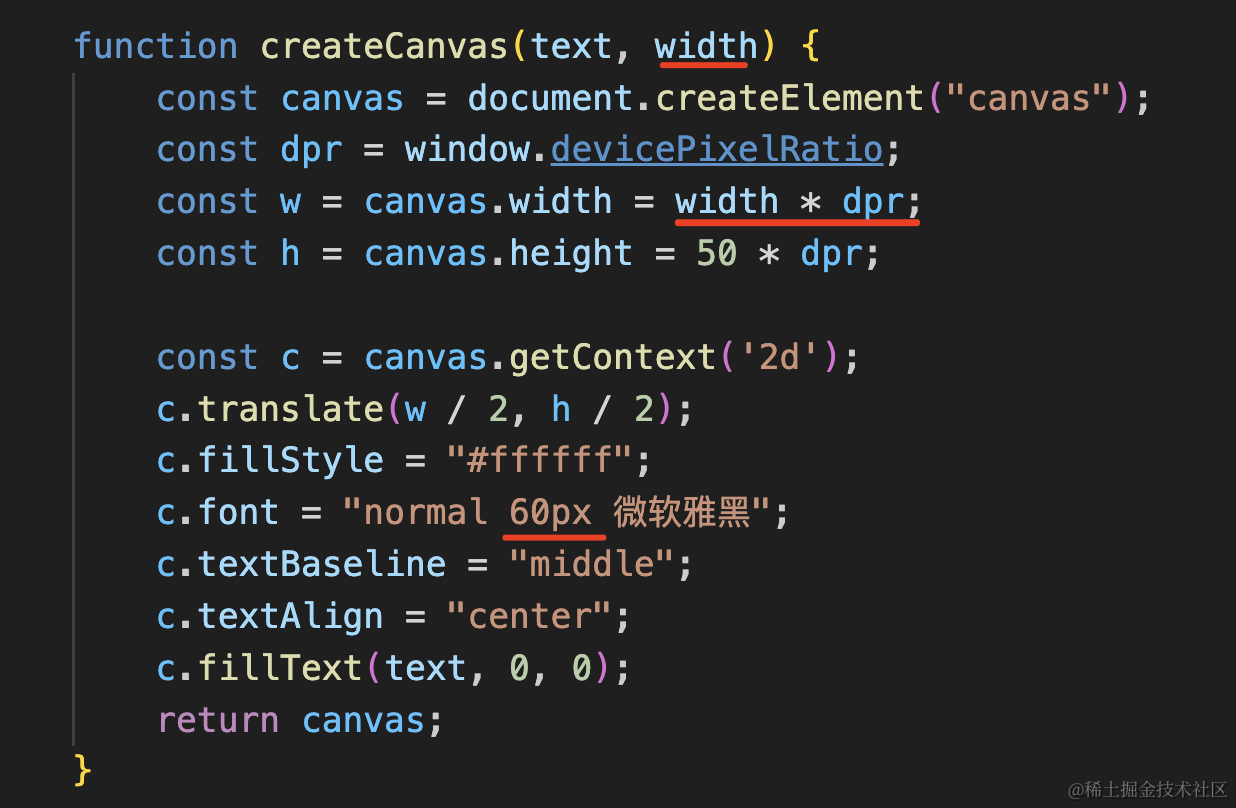Open the underlined devicePixelRatio property
This screenshot has height=808, width=1236.
pos(716,150)
